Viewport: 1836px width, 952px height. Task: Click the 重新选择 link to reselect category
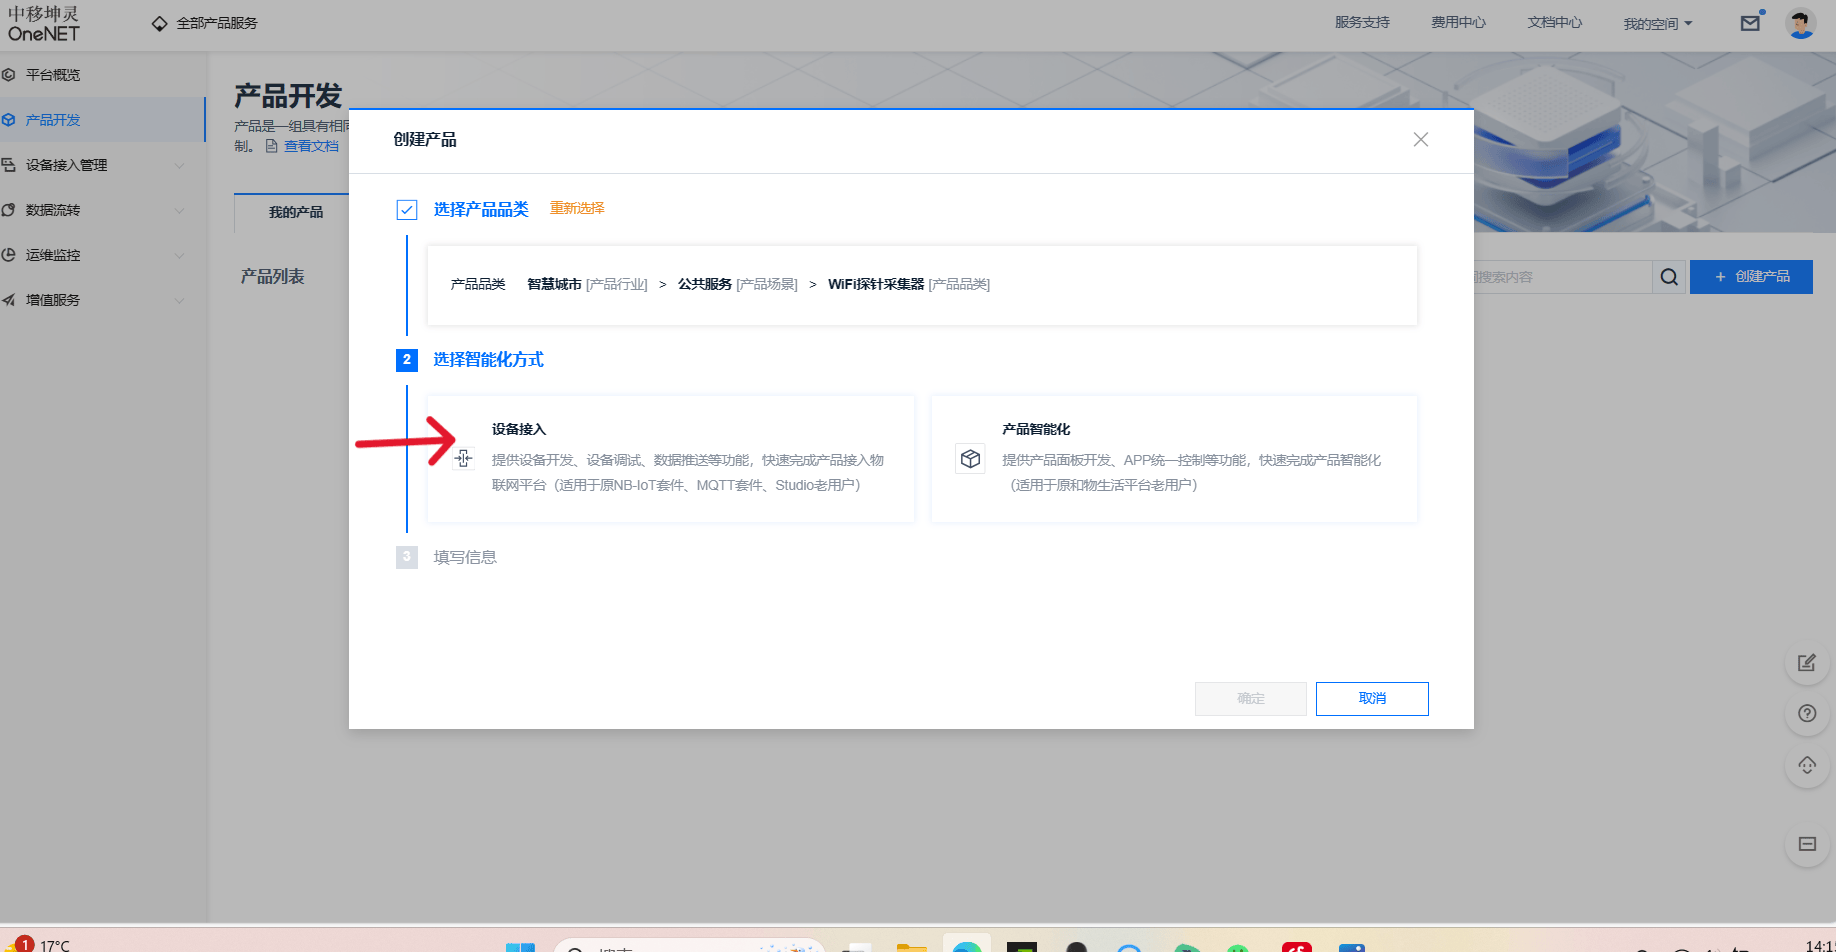(x=576, y=207)
